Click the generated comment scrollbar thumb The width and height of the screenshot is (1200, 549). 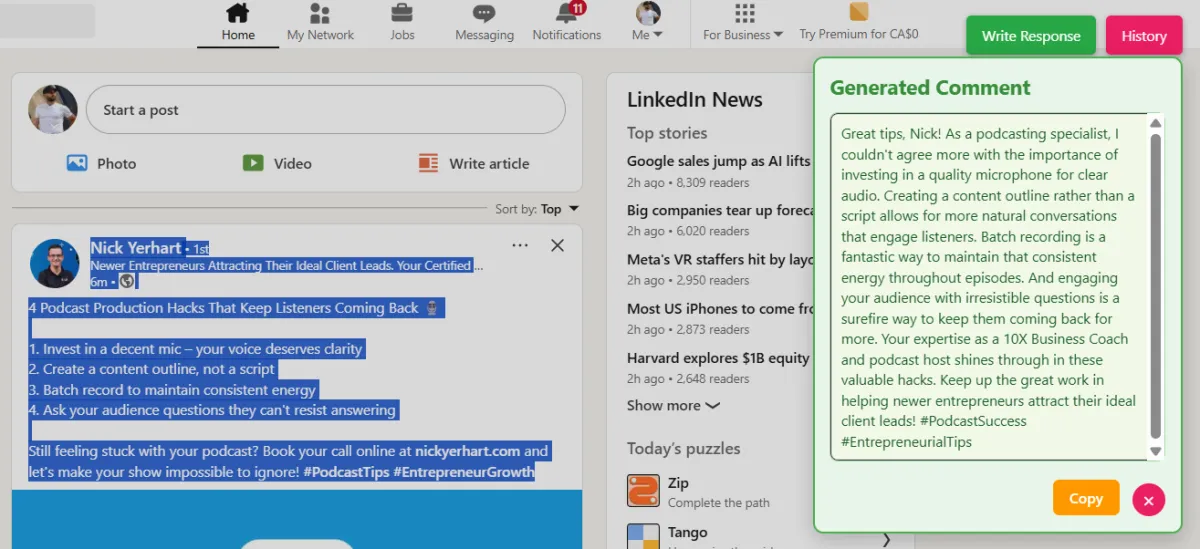click(x=1156, y=286)
